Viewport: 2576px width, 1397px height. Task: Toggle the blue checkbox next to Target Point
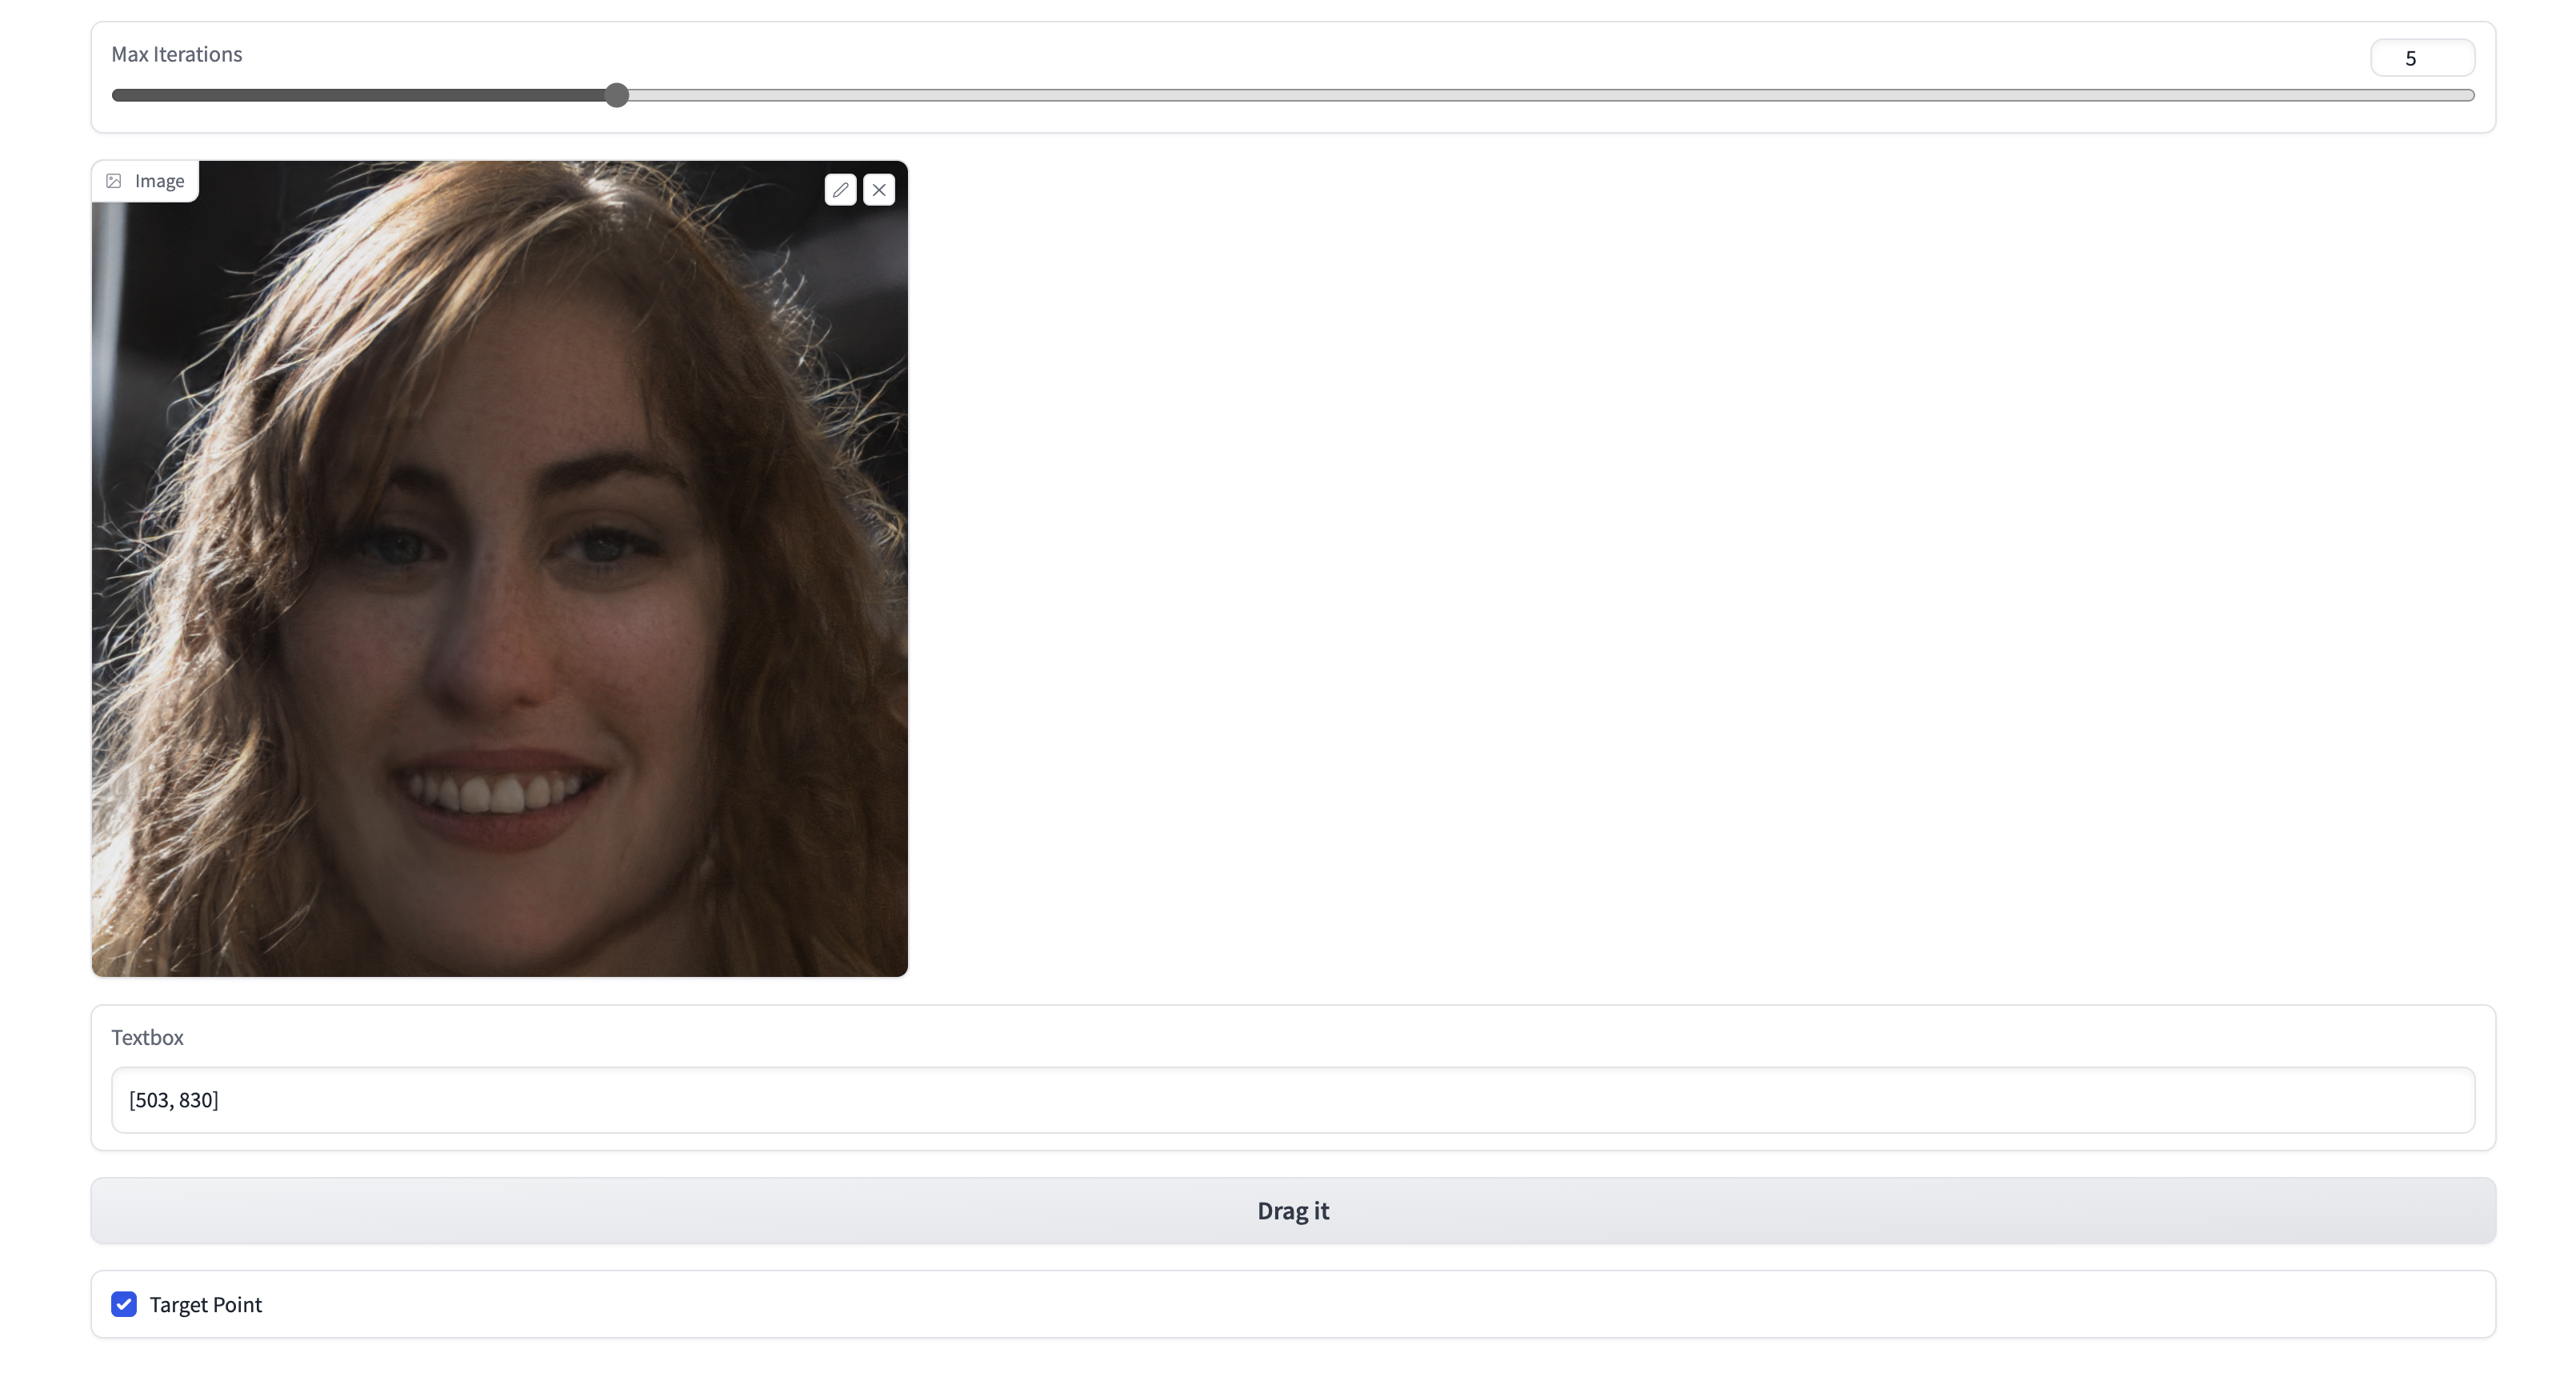pos(123,1304)
